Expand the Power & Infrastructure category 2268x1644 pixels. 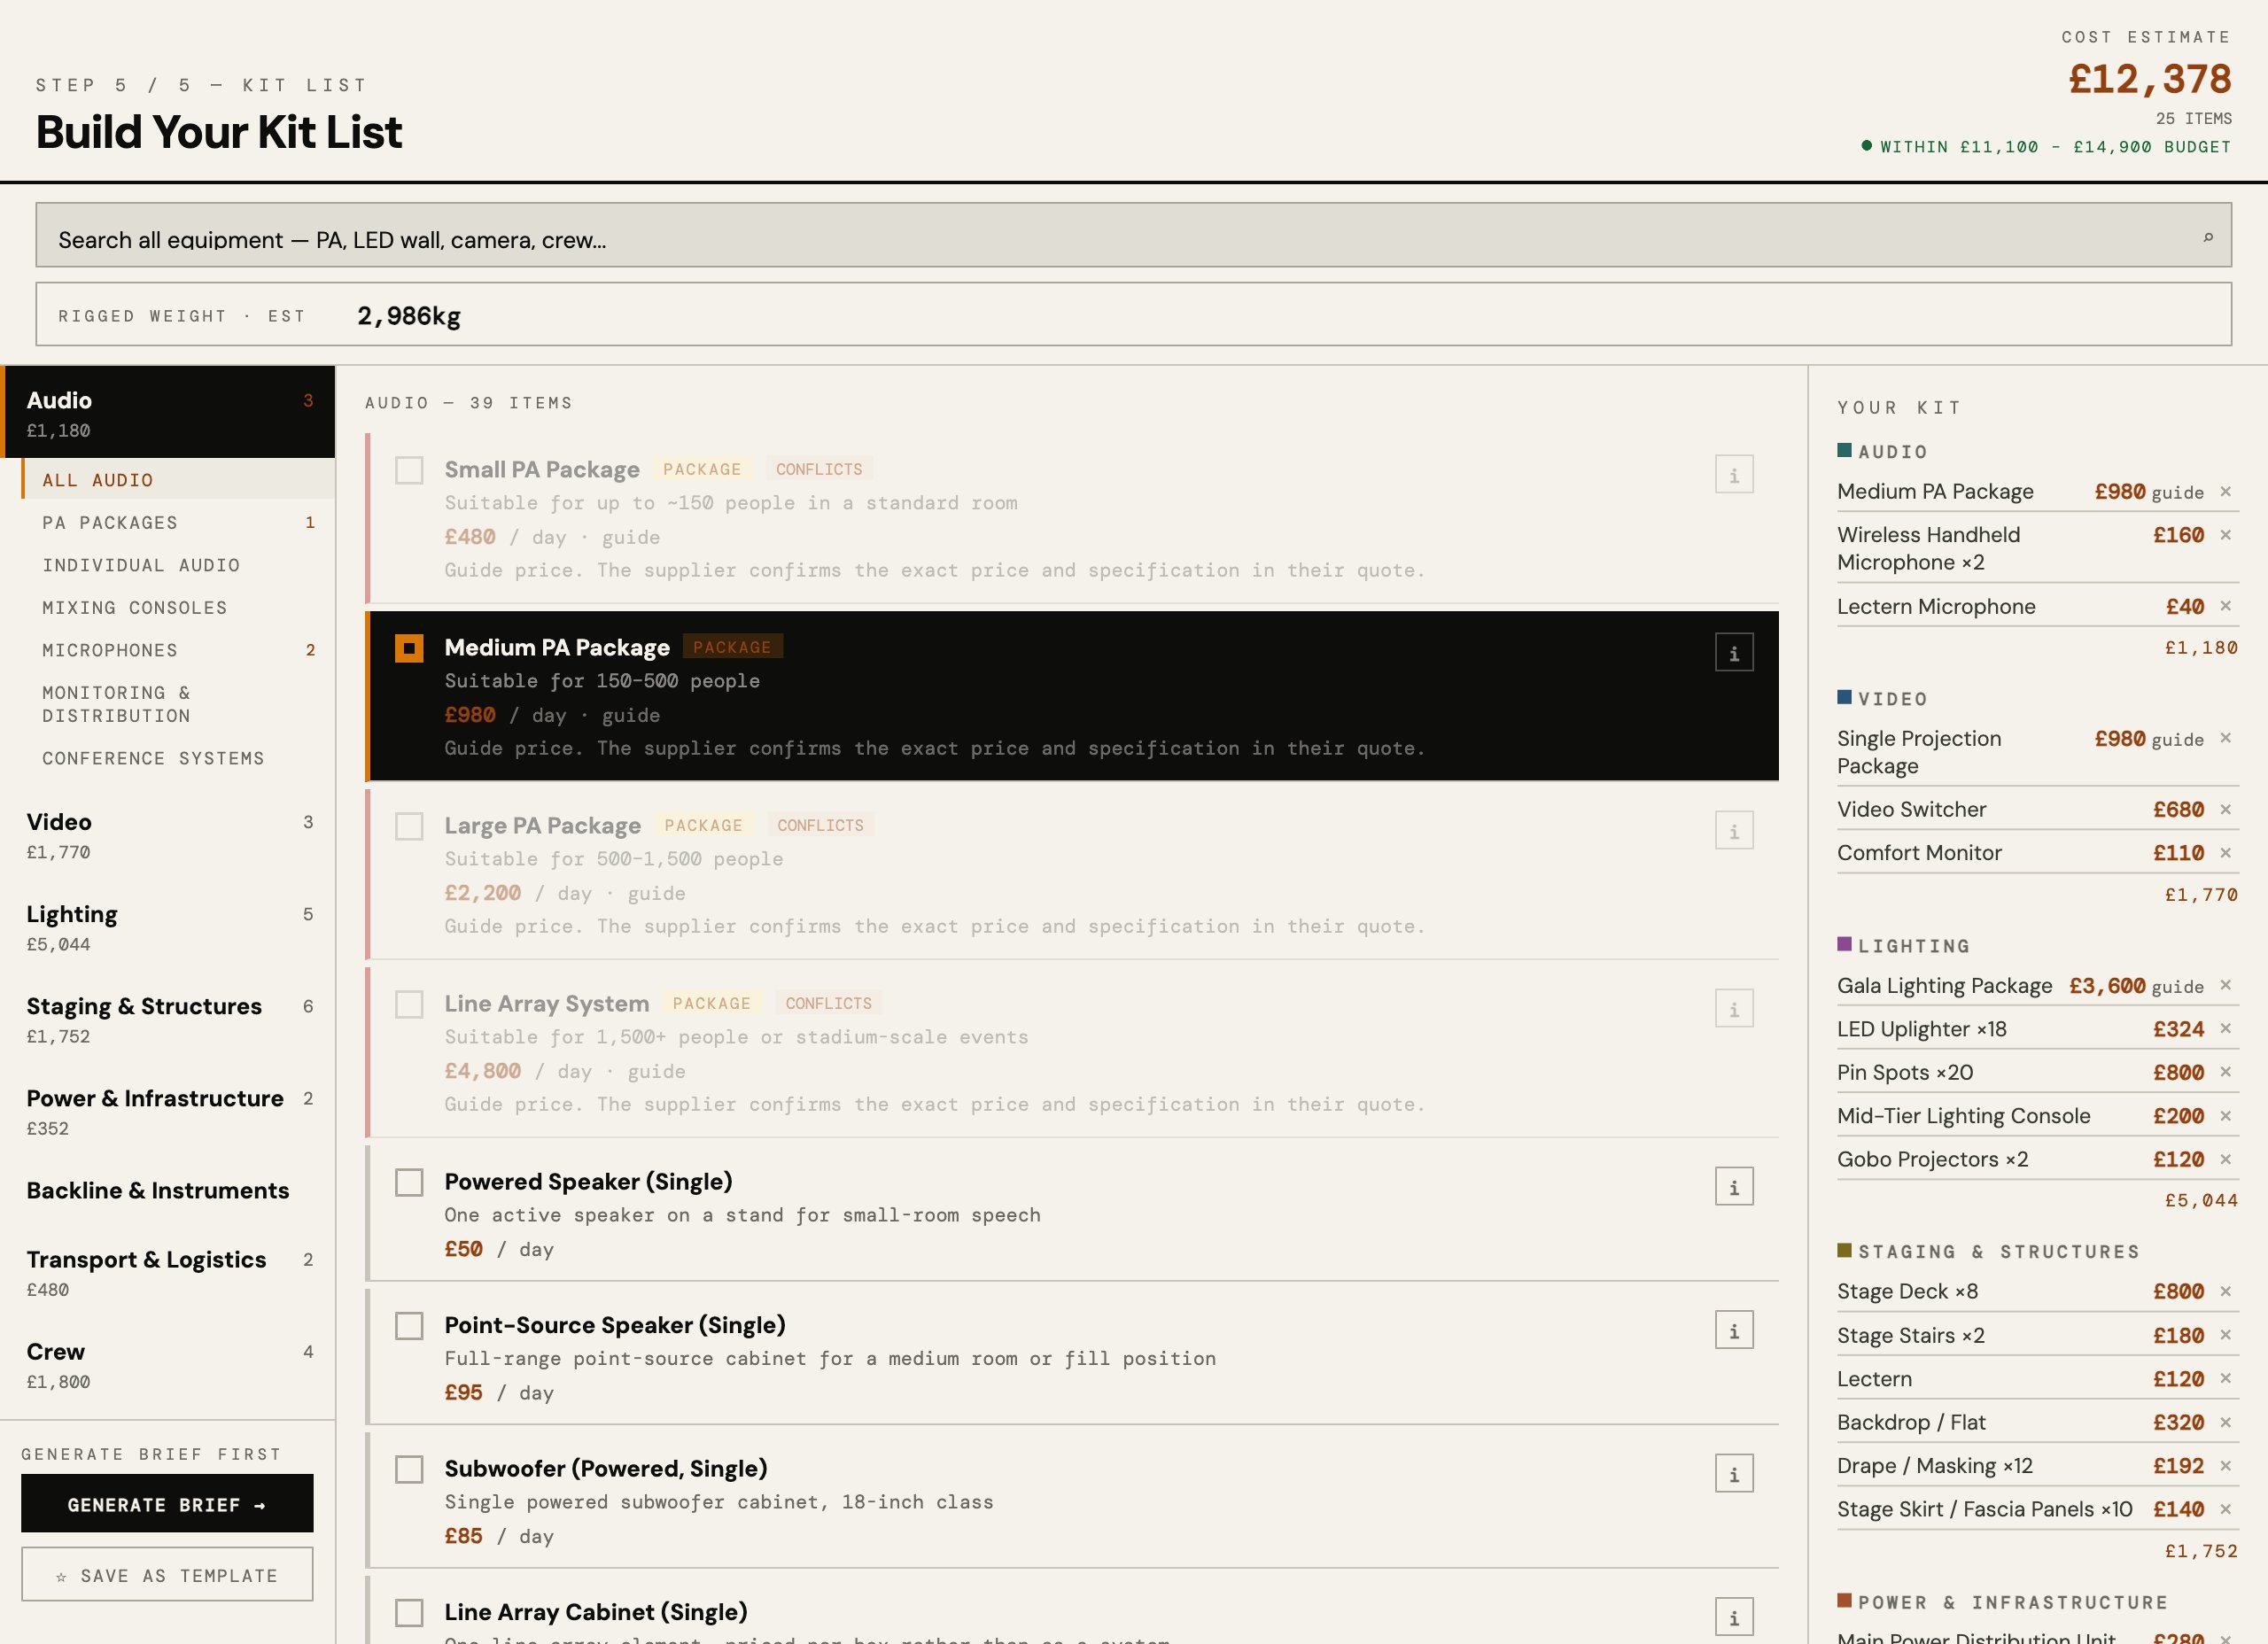click(x=168, y=1112)
